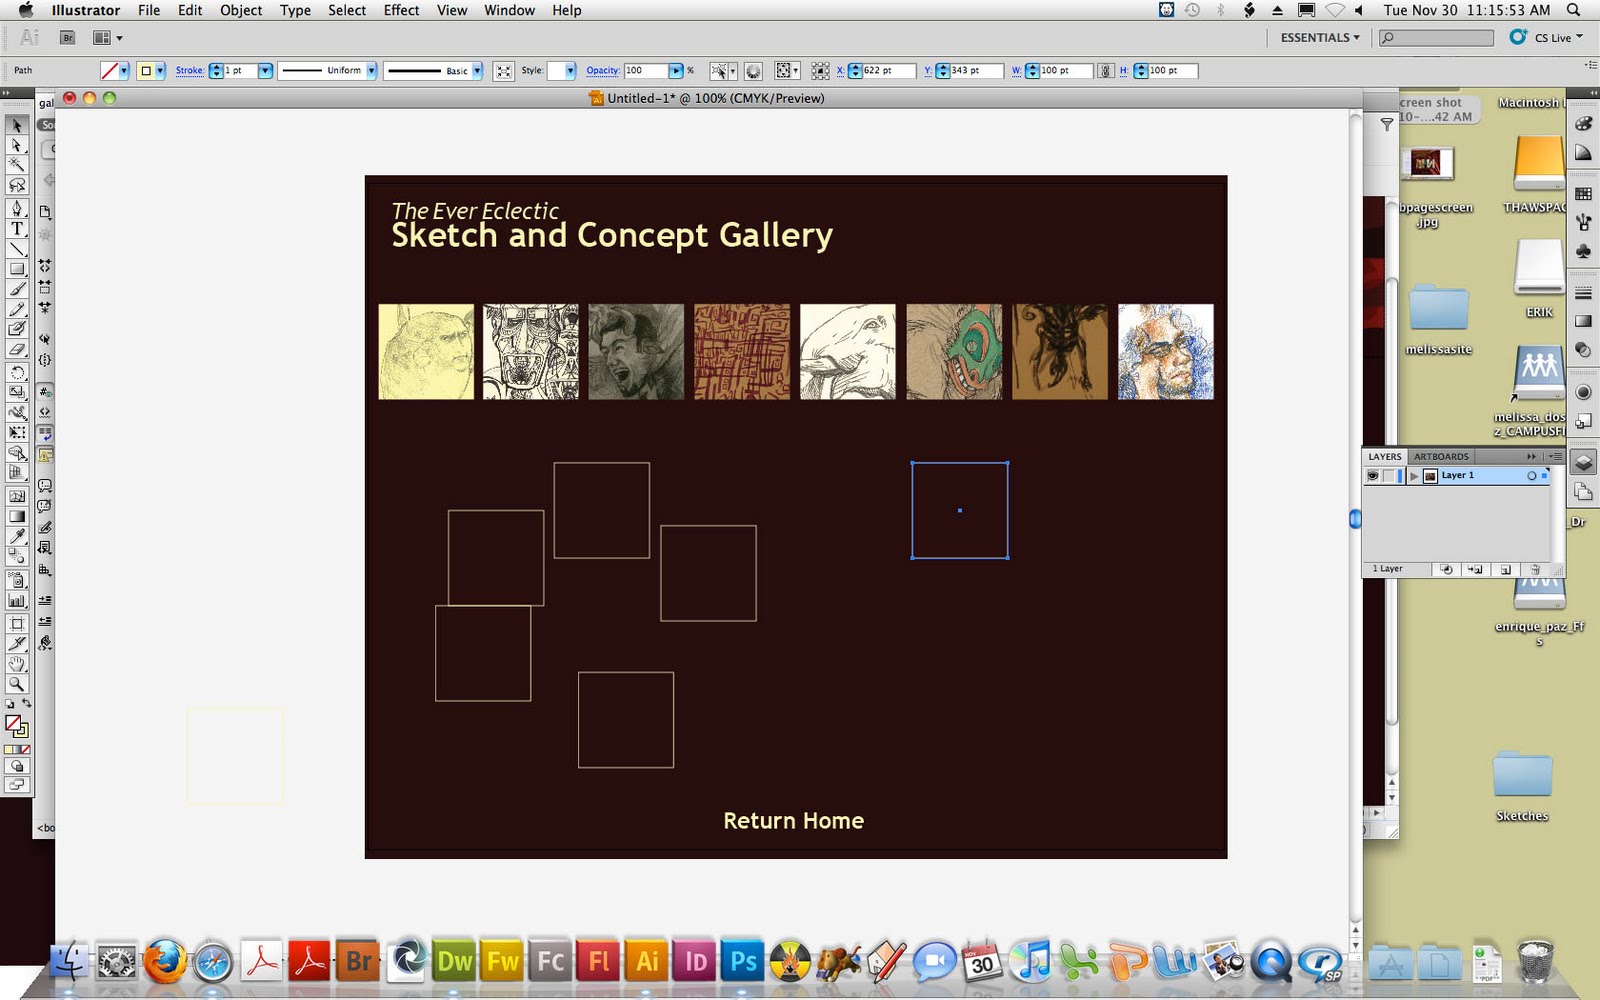Select the Type tool
The width and height of the screenshot is (1600, 1000).
click(17, 229)
